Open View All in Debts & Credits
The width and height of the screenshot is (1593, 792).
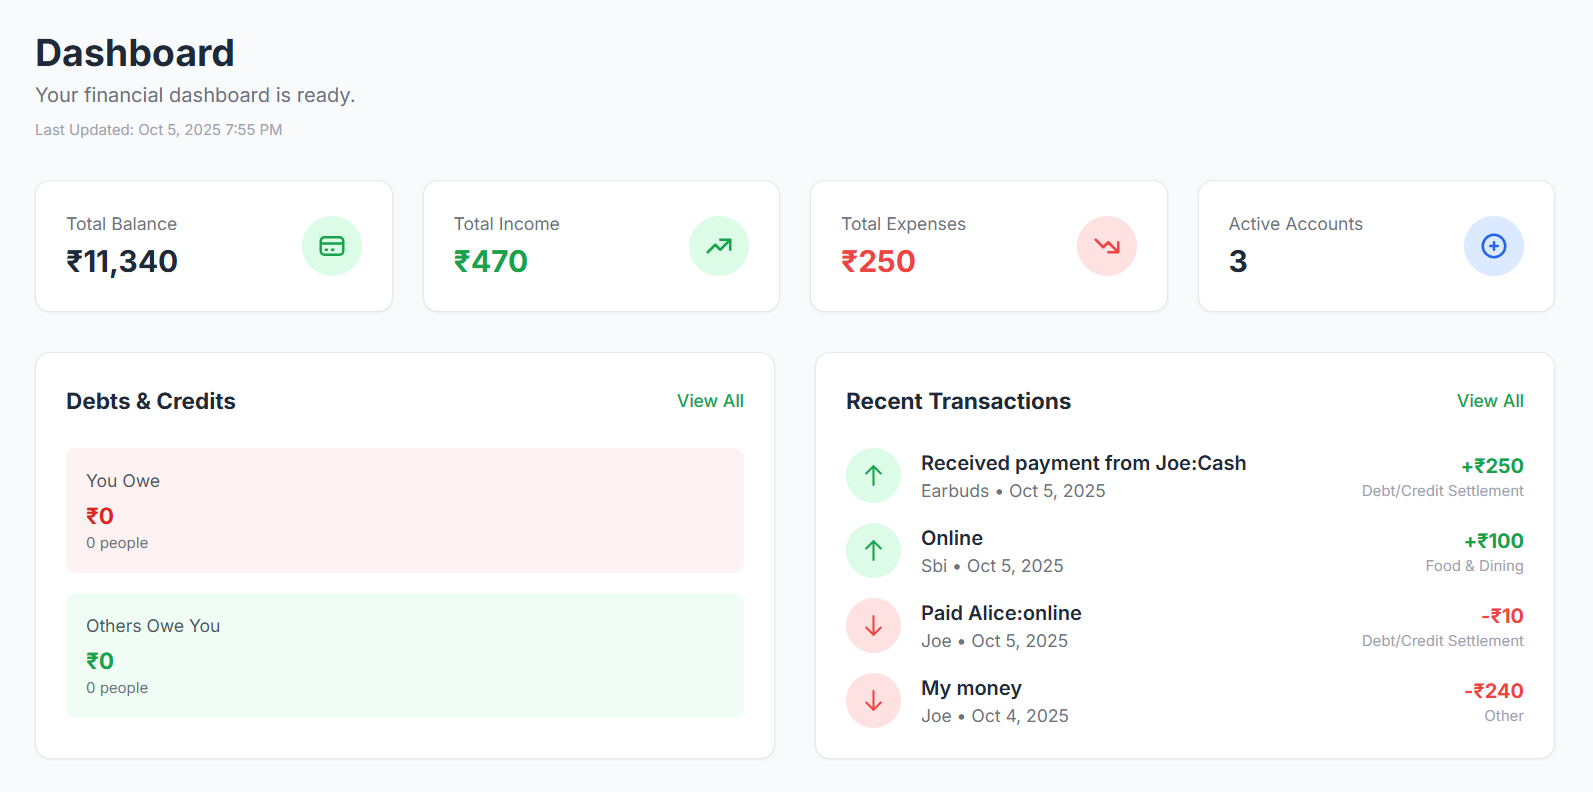[710, 400]
